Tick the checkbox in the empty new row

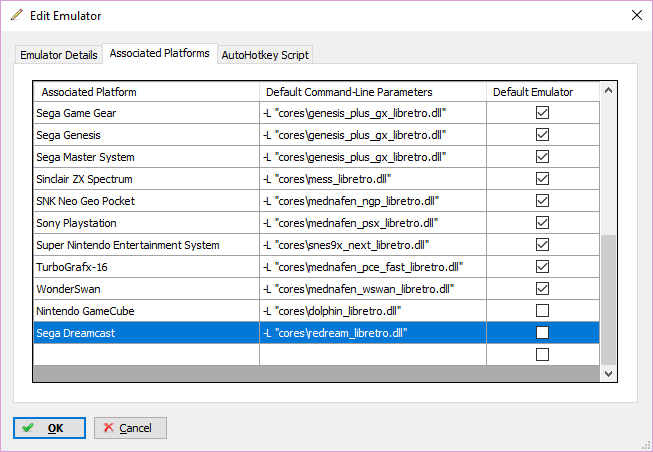pyautogui.click(x=542, y=355)
